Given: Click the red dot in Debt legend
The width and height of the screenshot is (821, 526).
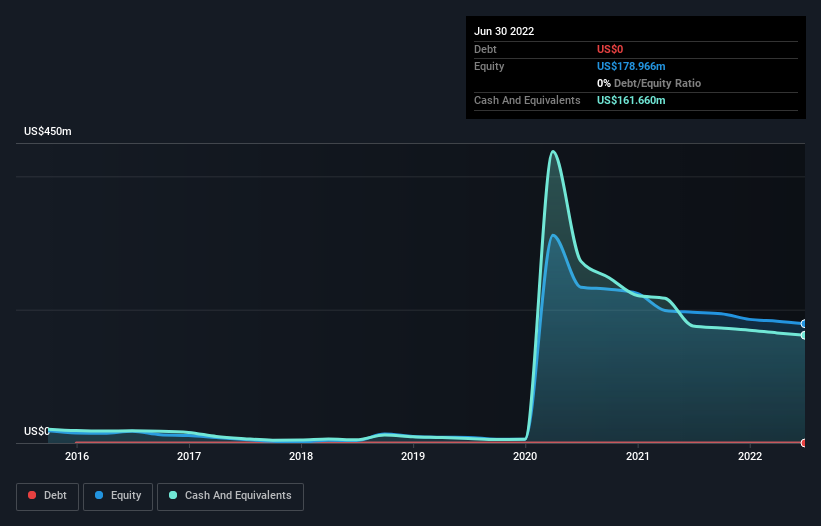Looking at the screenshot, I should (32, 495).
